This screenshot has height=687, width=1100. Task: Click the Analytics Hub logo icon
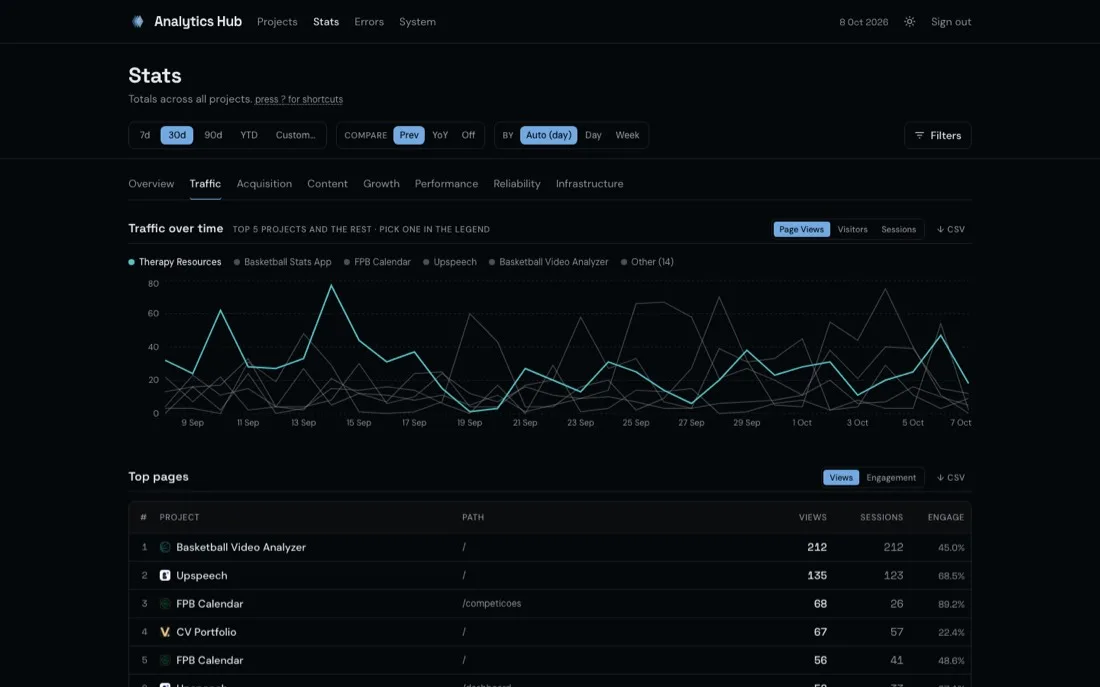pyautogui.click(x=138, y=22)
